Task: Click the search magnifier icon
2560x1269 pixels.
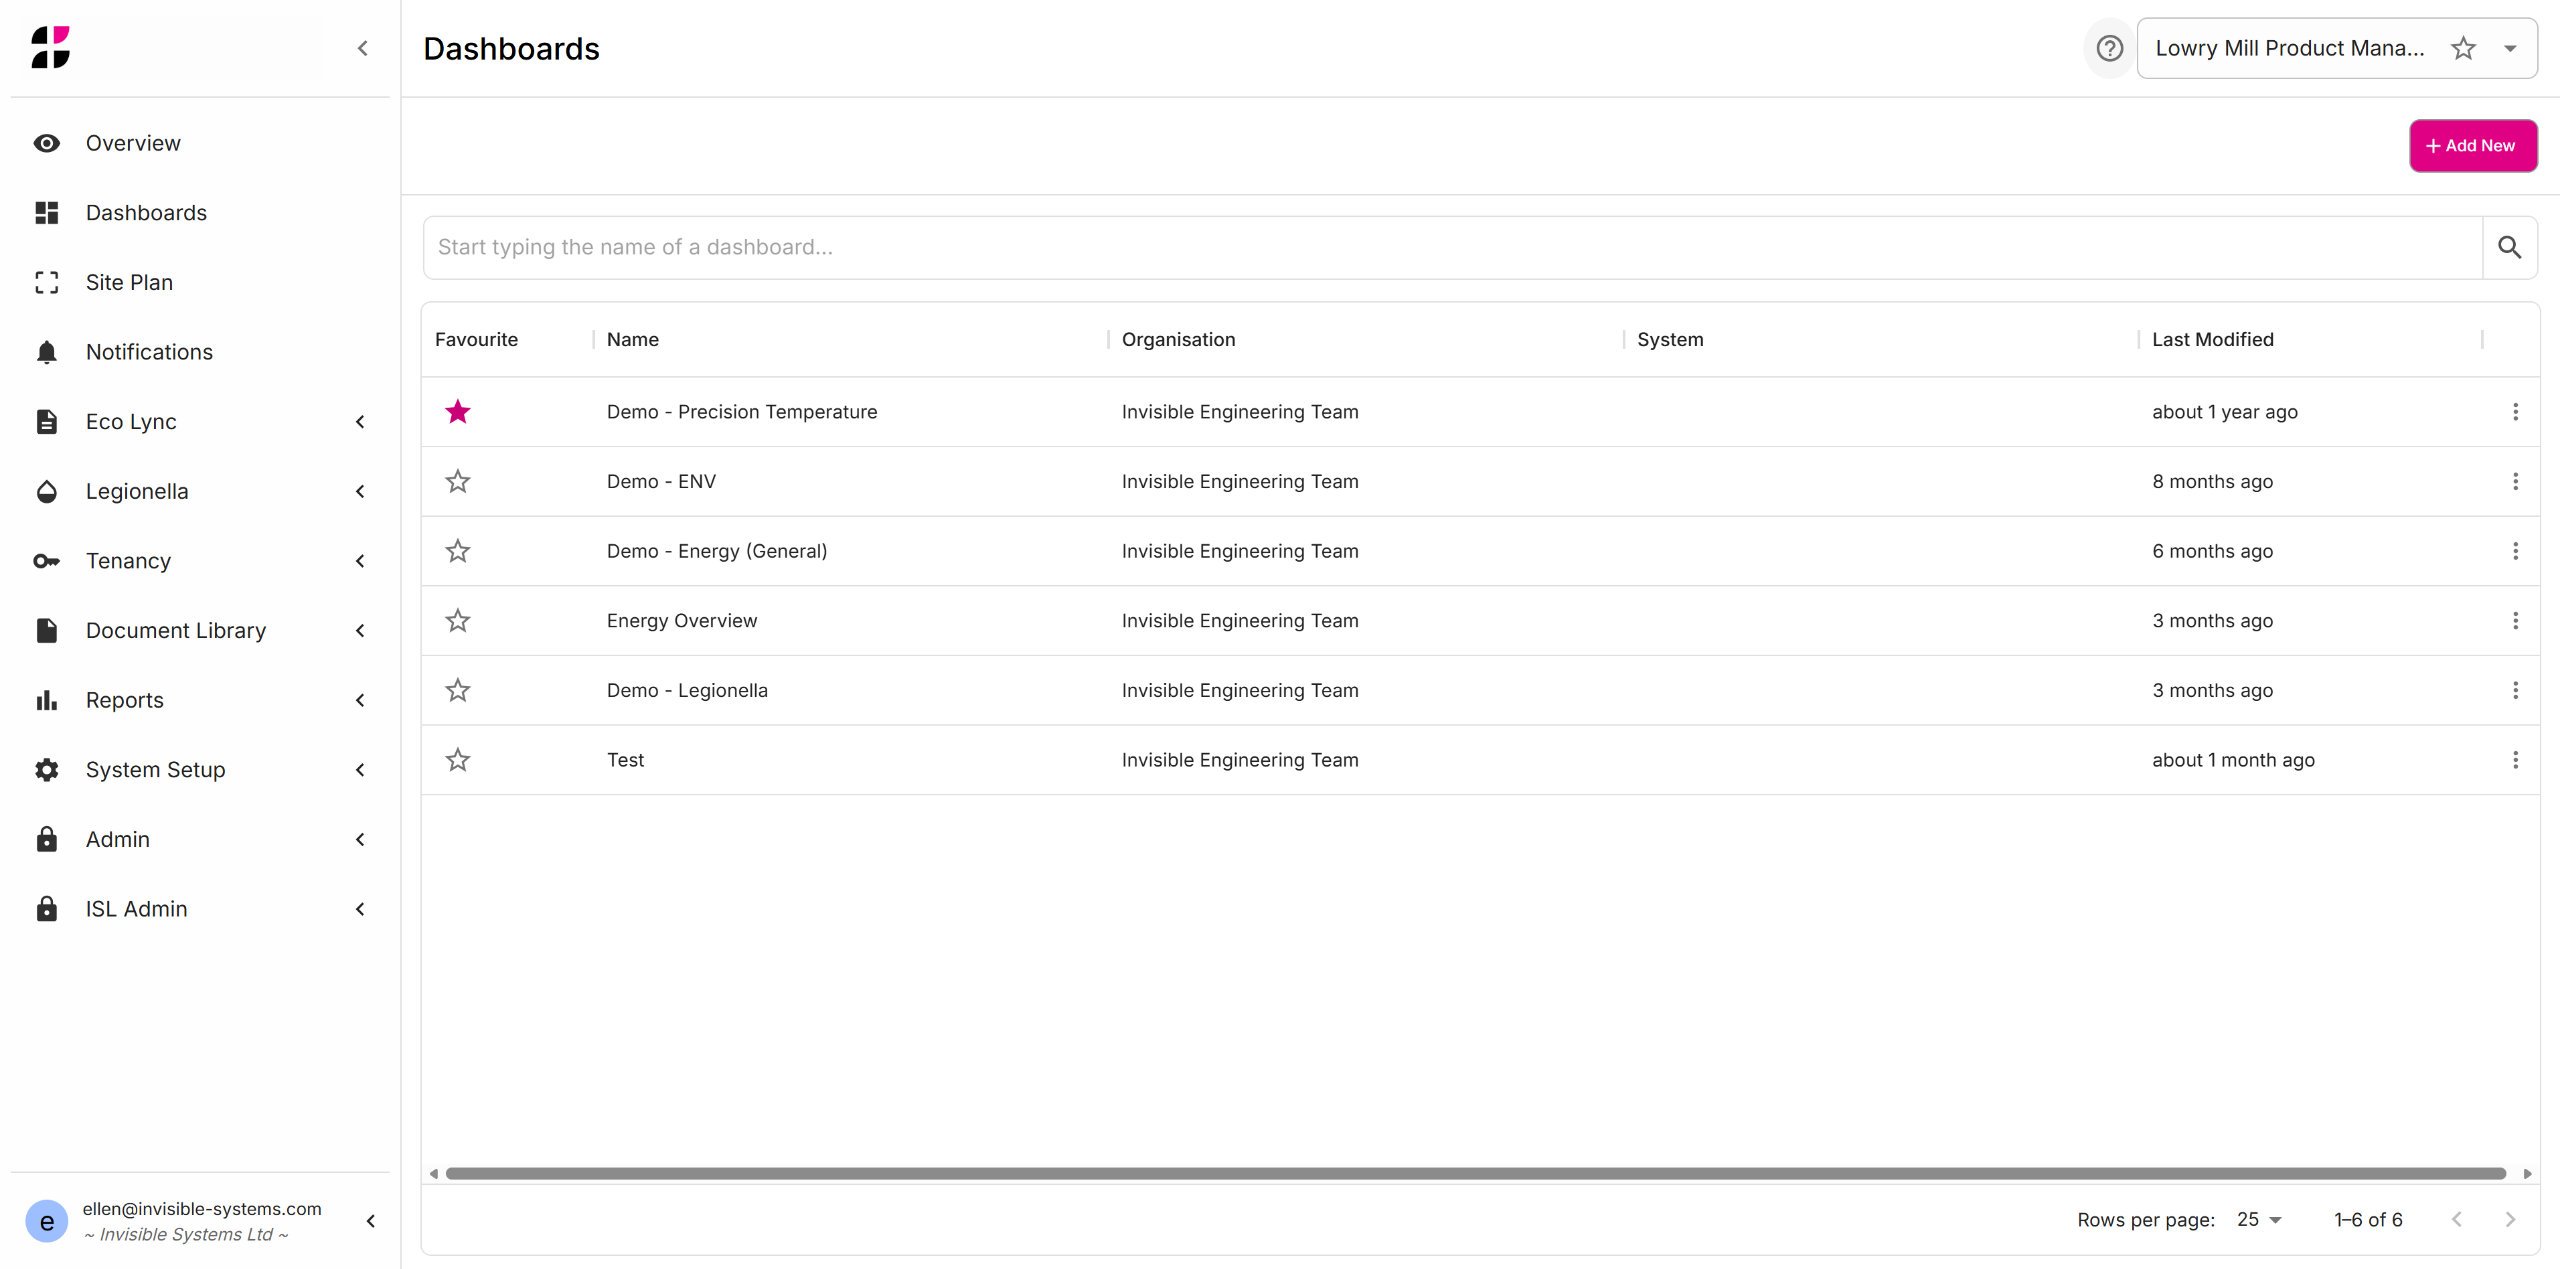Action: (x=2509, y=247)
